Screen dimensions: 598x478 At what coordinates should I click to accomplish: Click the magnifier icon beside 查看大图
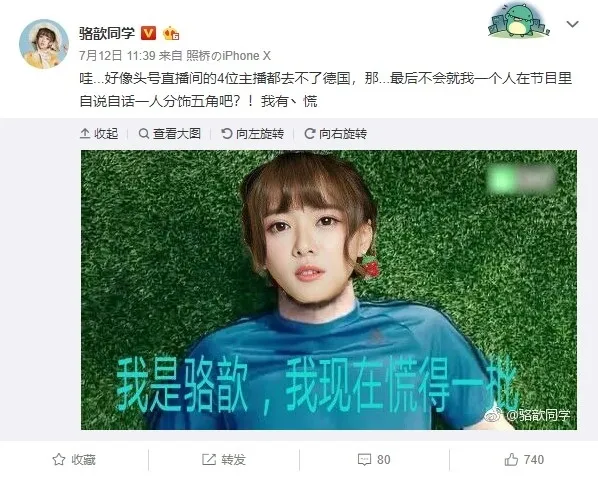144,134
